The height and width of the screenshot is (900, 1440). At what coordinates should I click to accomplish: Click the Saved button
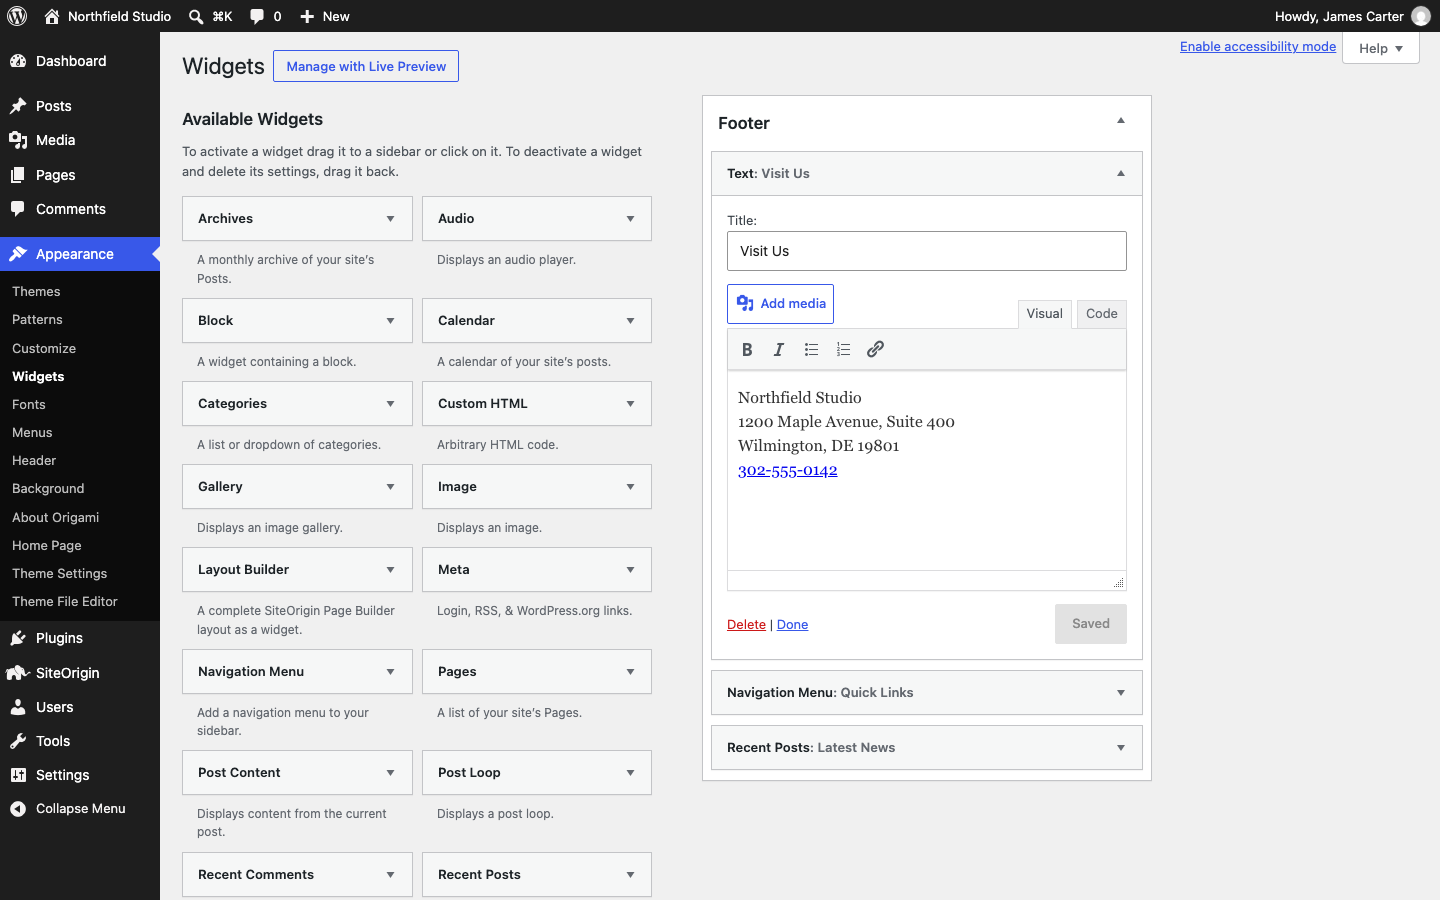[1091, 624]
